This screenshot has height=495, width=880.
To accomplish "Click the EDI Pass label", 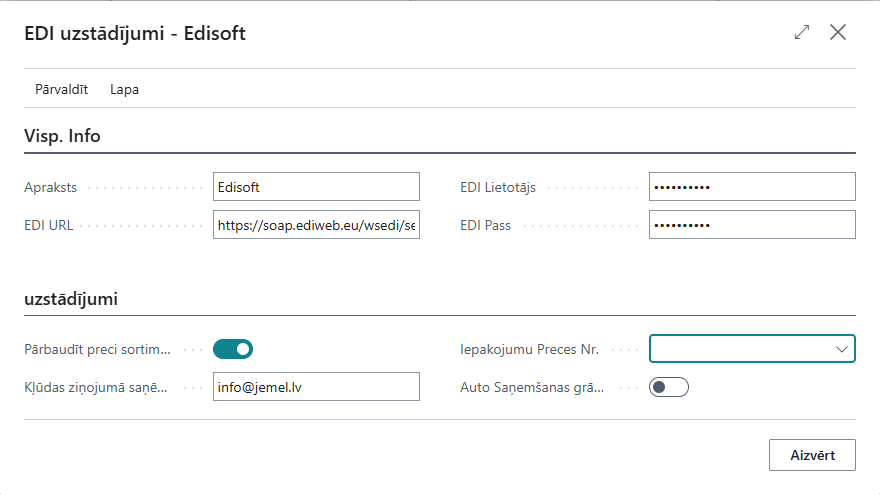I will pyautogui.click(x=485, y=226).
